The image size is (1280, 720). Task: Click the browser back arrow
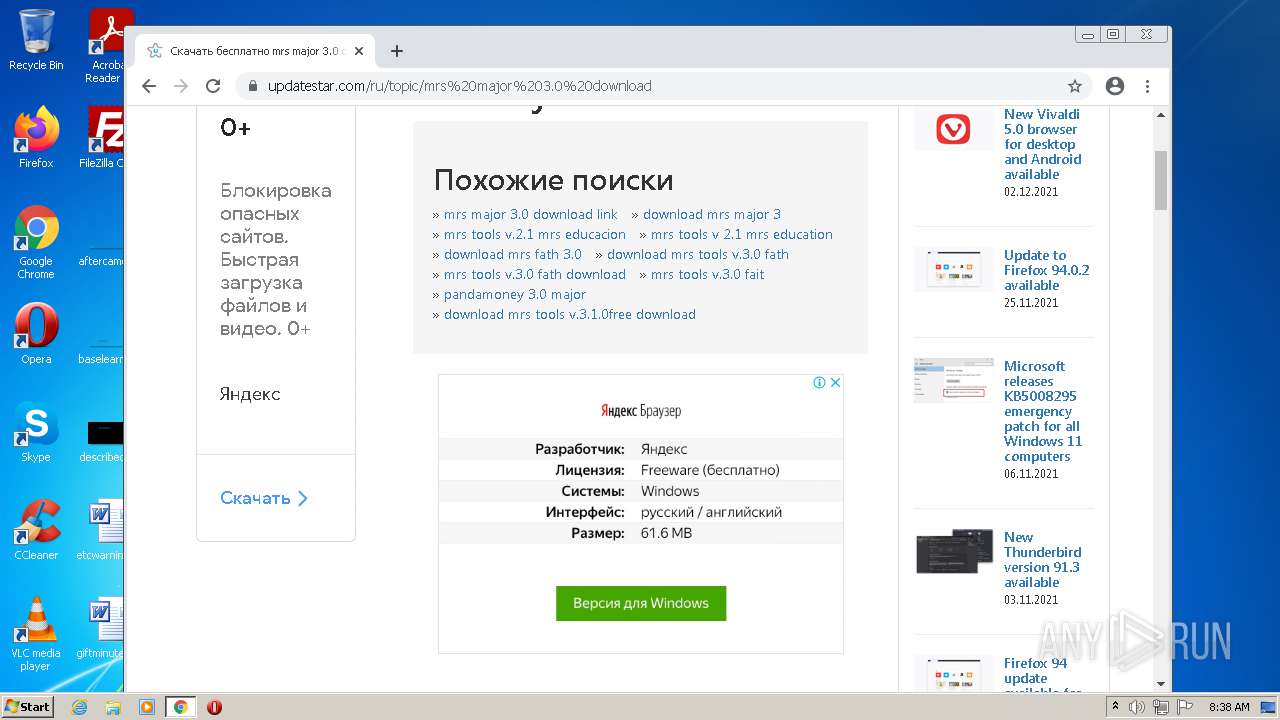(149, 86)
